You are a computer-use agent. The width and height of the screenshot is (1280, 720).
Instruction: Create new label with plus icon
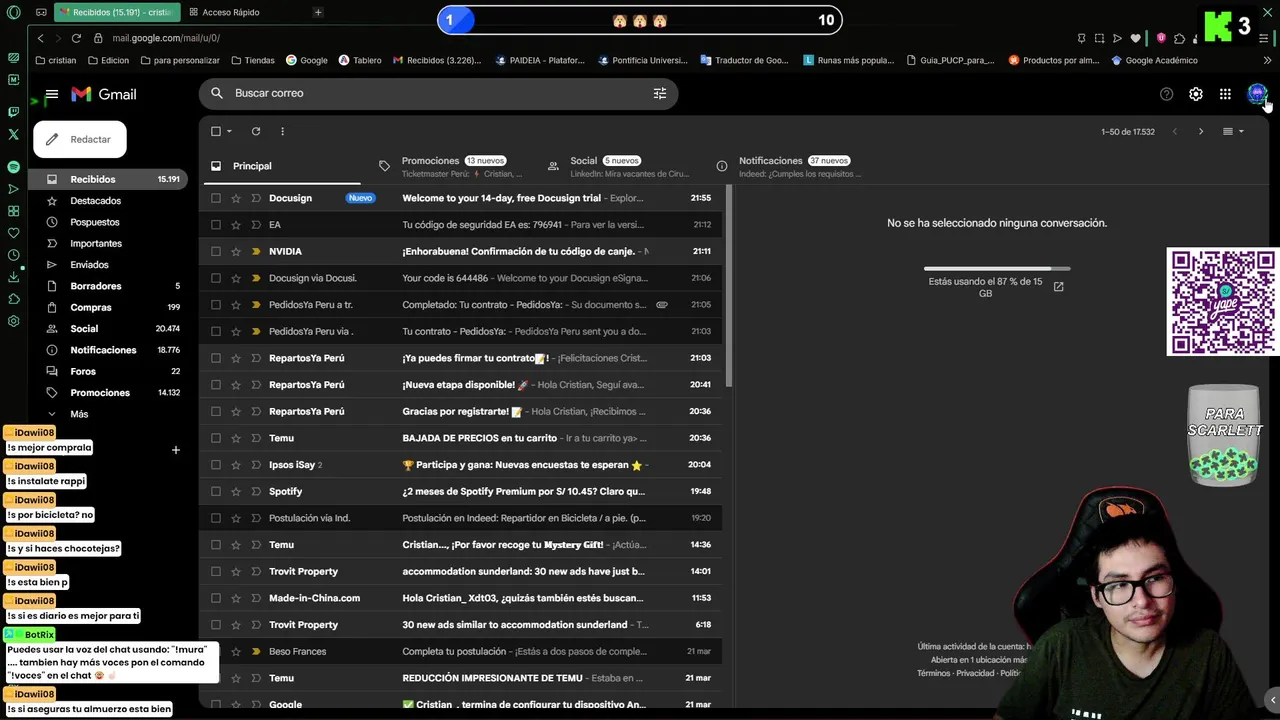(175, 450)
